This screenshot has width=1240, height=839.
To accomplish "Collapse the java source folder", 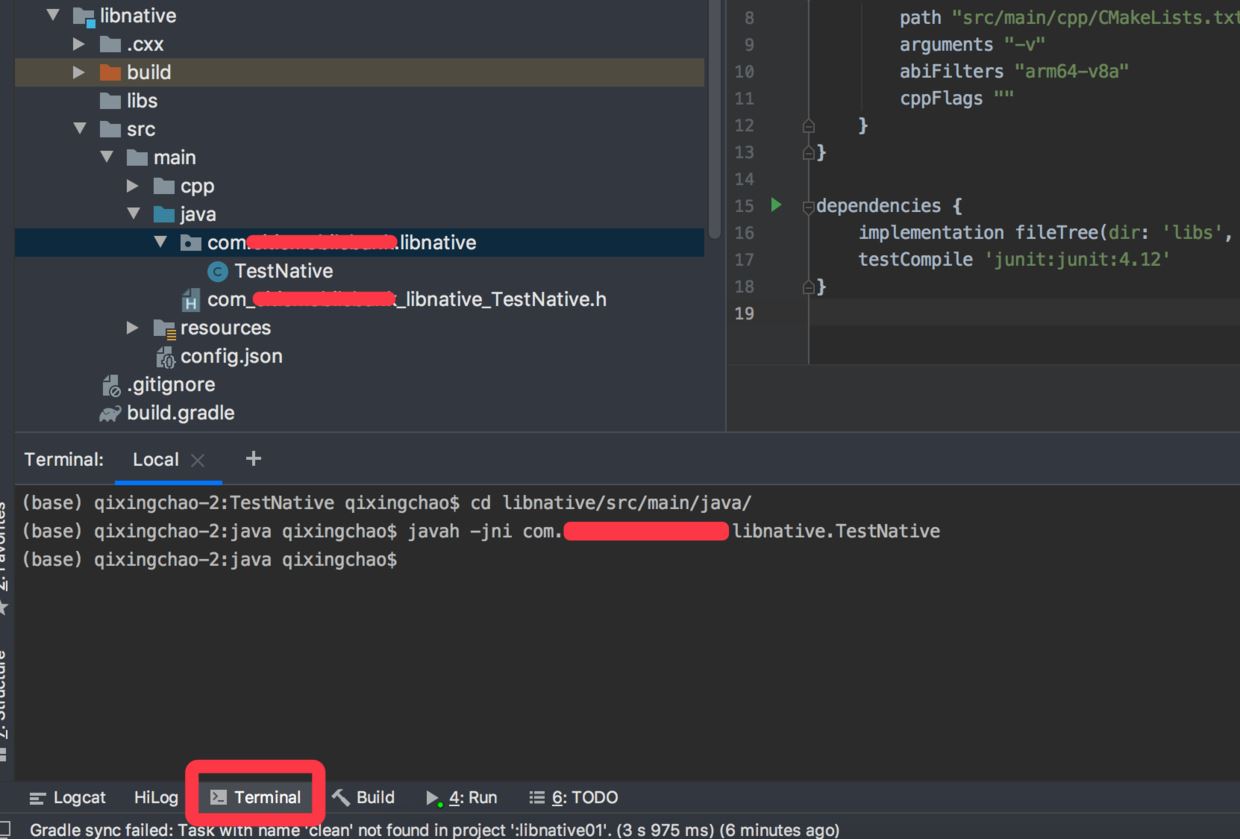I will point(133,214).
